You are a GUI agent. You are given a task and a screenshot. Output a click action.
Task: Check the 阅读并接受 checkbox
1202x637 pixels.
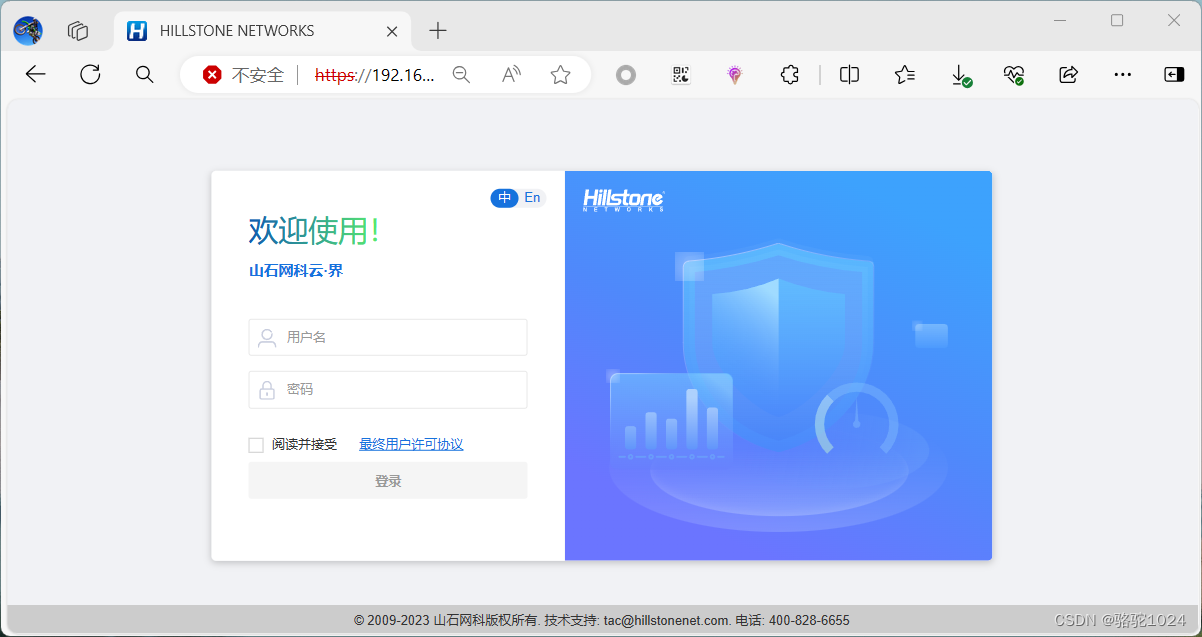[x=256, y=445]
